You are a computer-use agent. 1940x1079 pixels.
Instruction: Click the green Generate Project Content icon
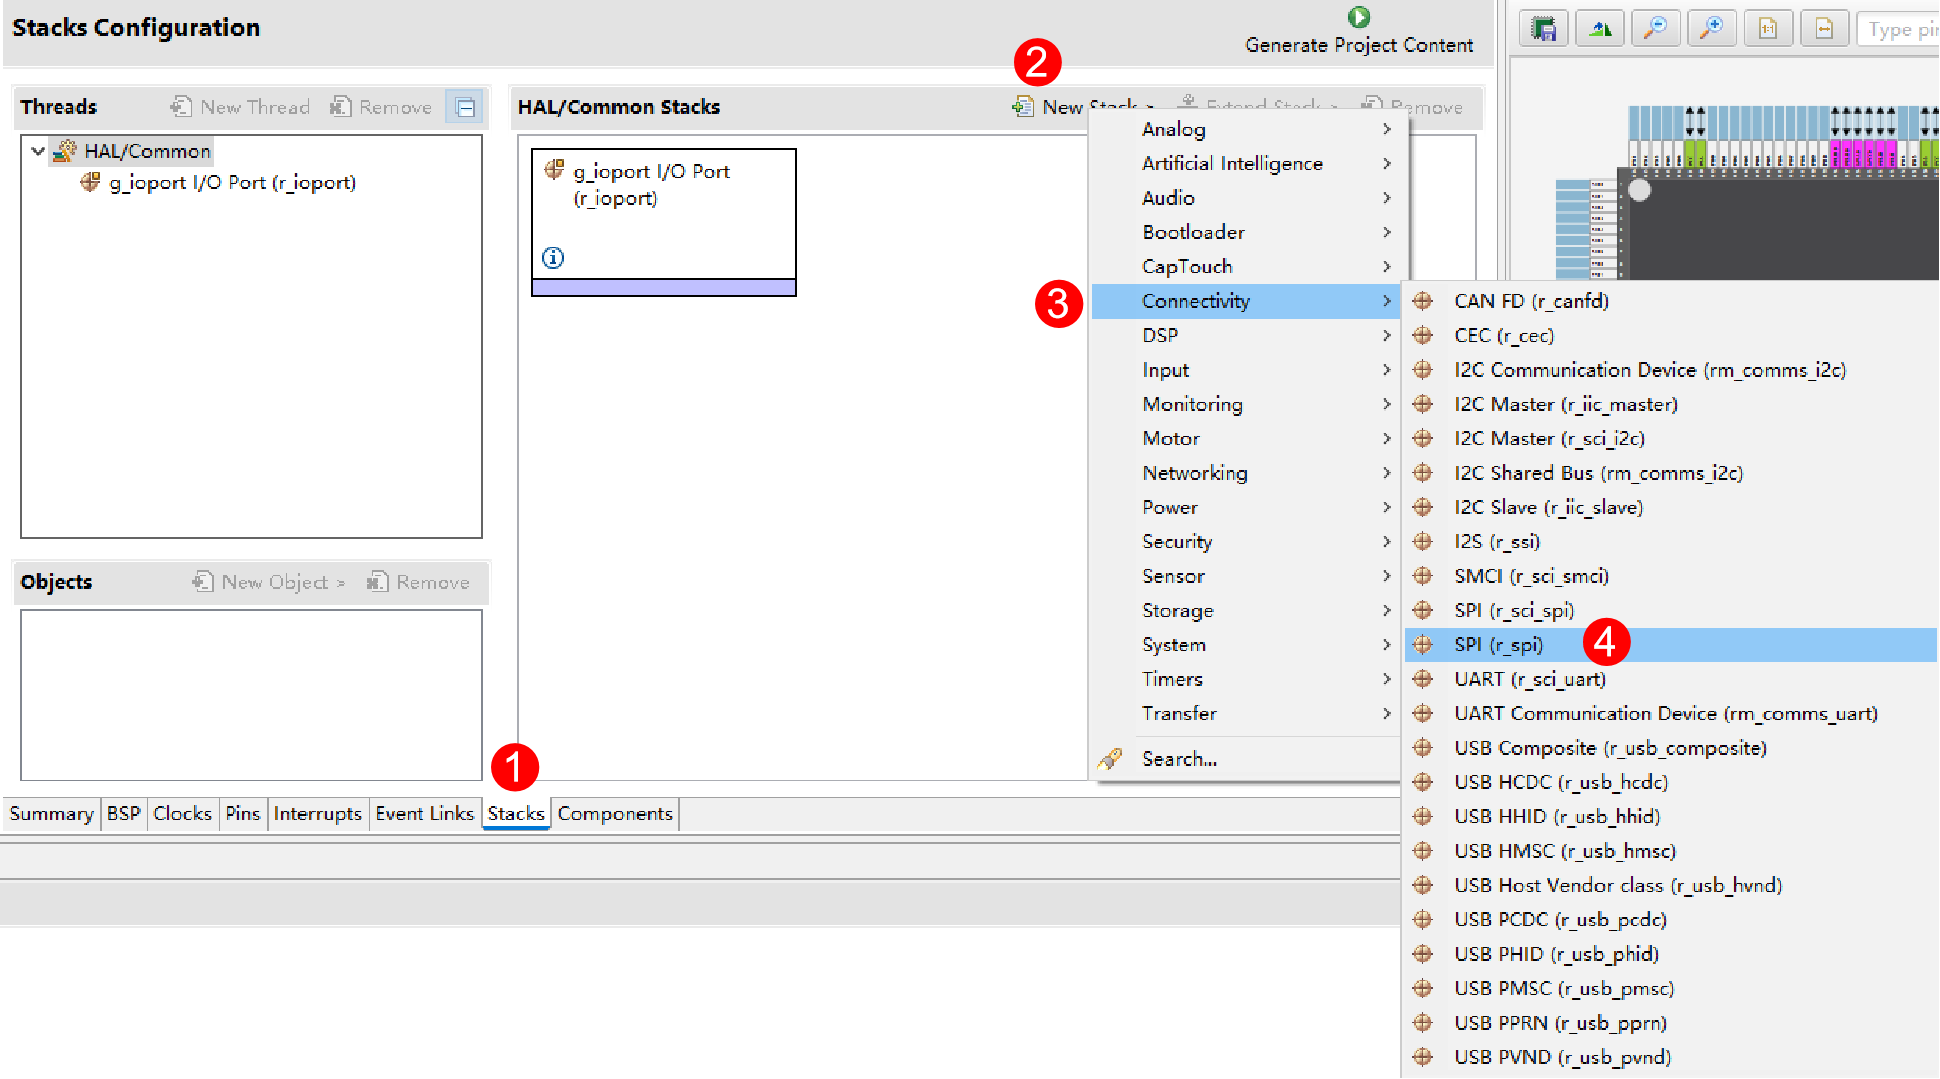(x=1358, y=17)
